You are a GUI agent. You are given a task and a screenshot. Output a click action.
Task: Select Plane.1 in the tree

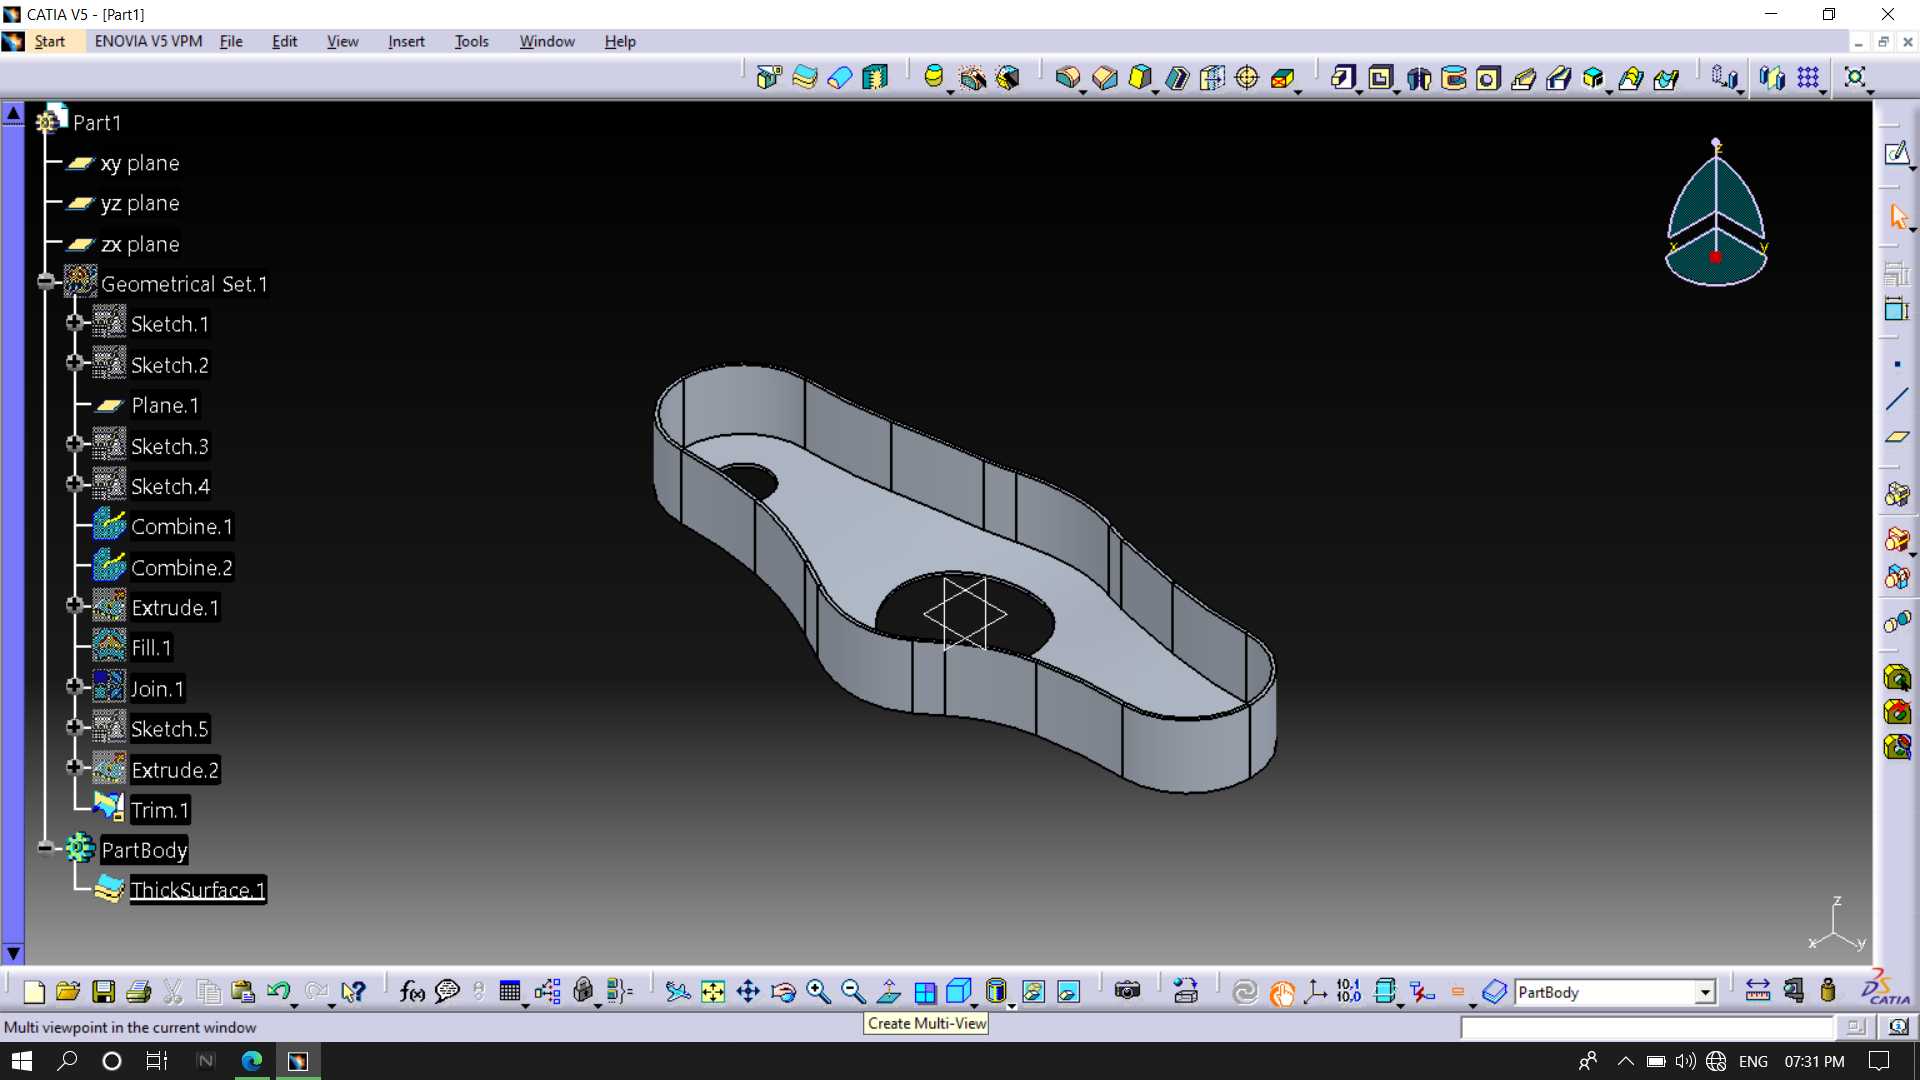[x=165, y=405]
